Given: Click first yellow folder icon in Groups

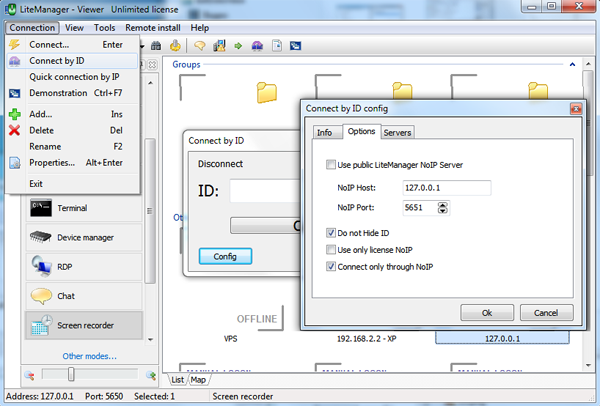Looking at the screenshot, I should point(267,92).
